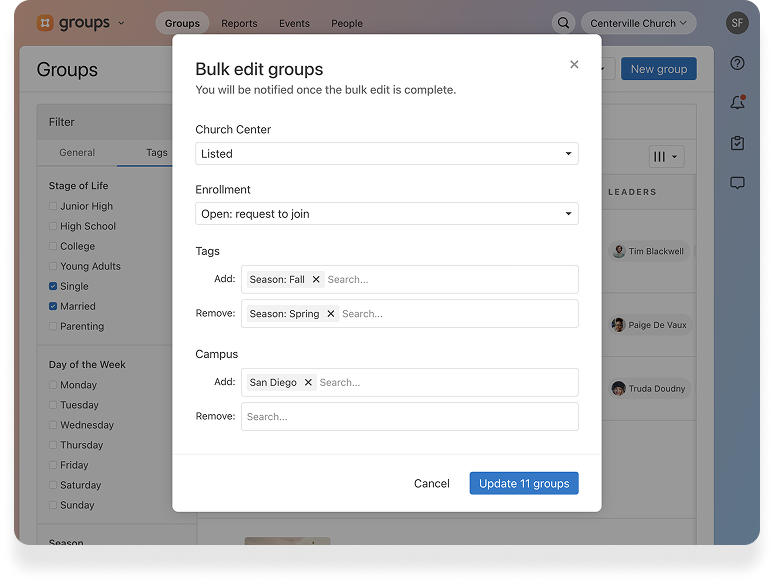Check the Saturday filter
The height and width of the screenshot is (583, 774).
tap(53, 485)
